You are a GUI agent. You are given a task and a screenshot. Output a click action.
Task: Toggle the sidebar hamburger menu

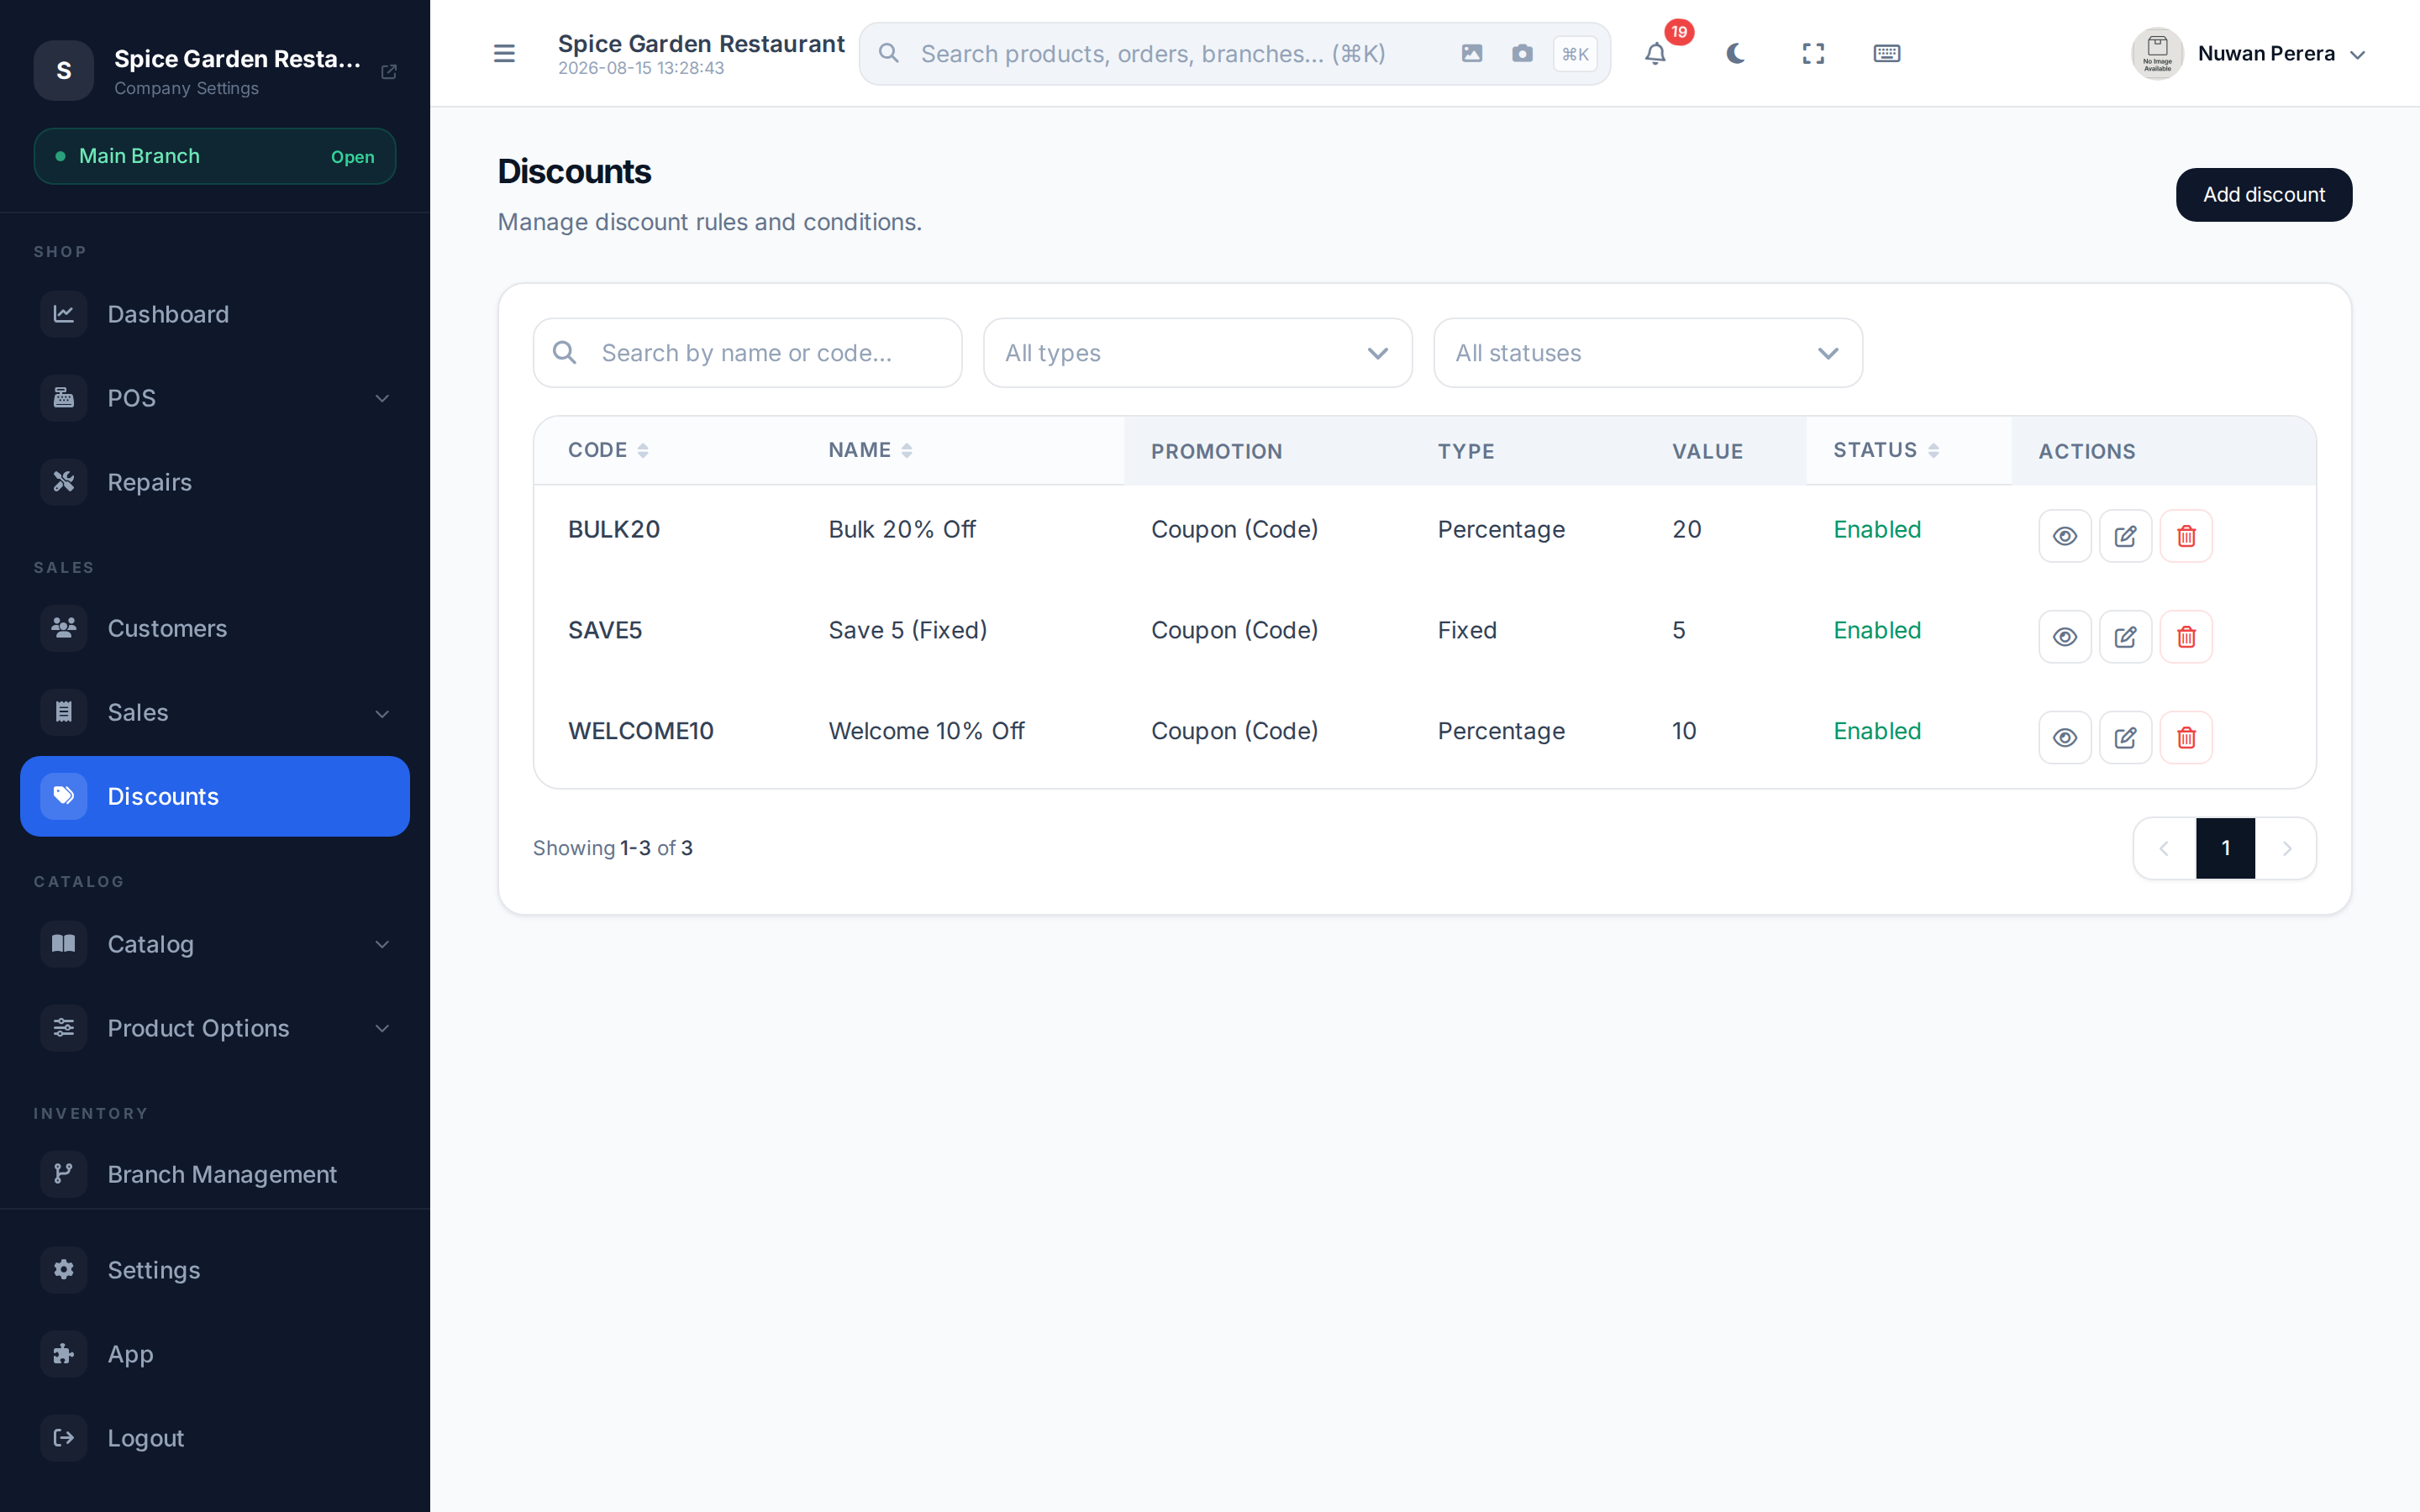[x=504, y=53]
